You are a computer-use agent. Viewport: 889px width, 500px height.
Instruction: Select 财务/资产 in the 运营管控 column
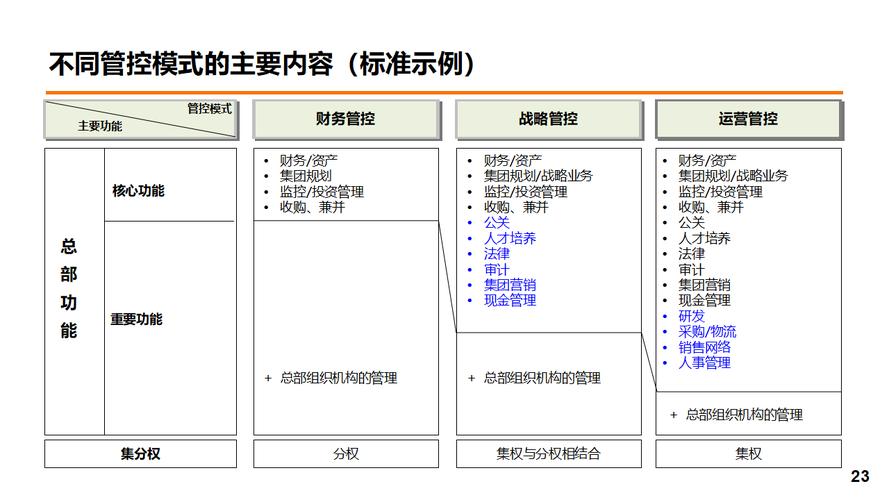click(x=707, y=160)
